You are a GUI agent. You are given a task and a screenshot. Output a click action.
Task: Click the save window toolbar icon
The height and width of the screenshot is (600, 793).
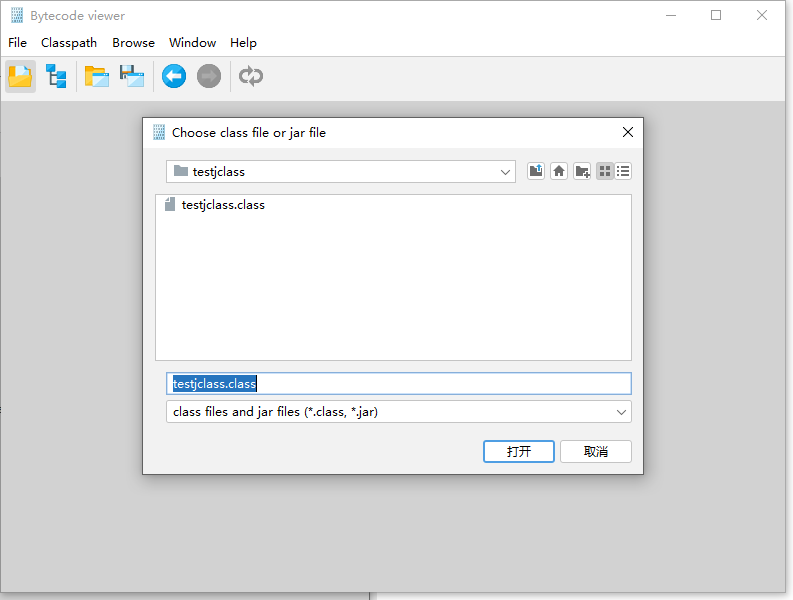coord(131,76)
